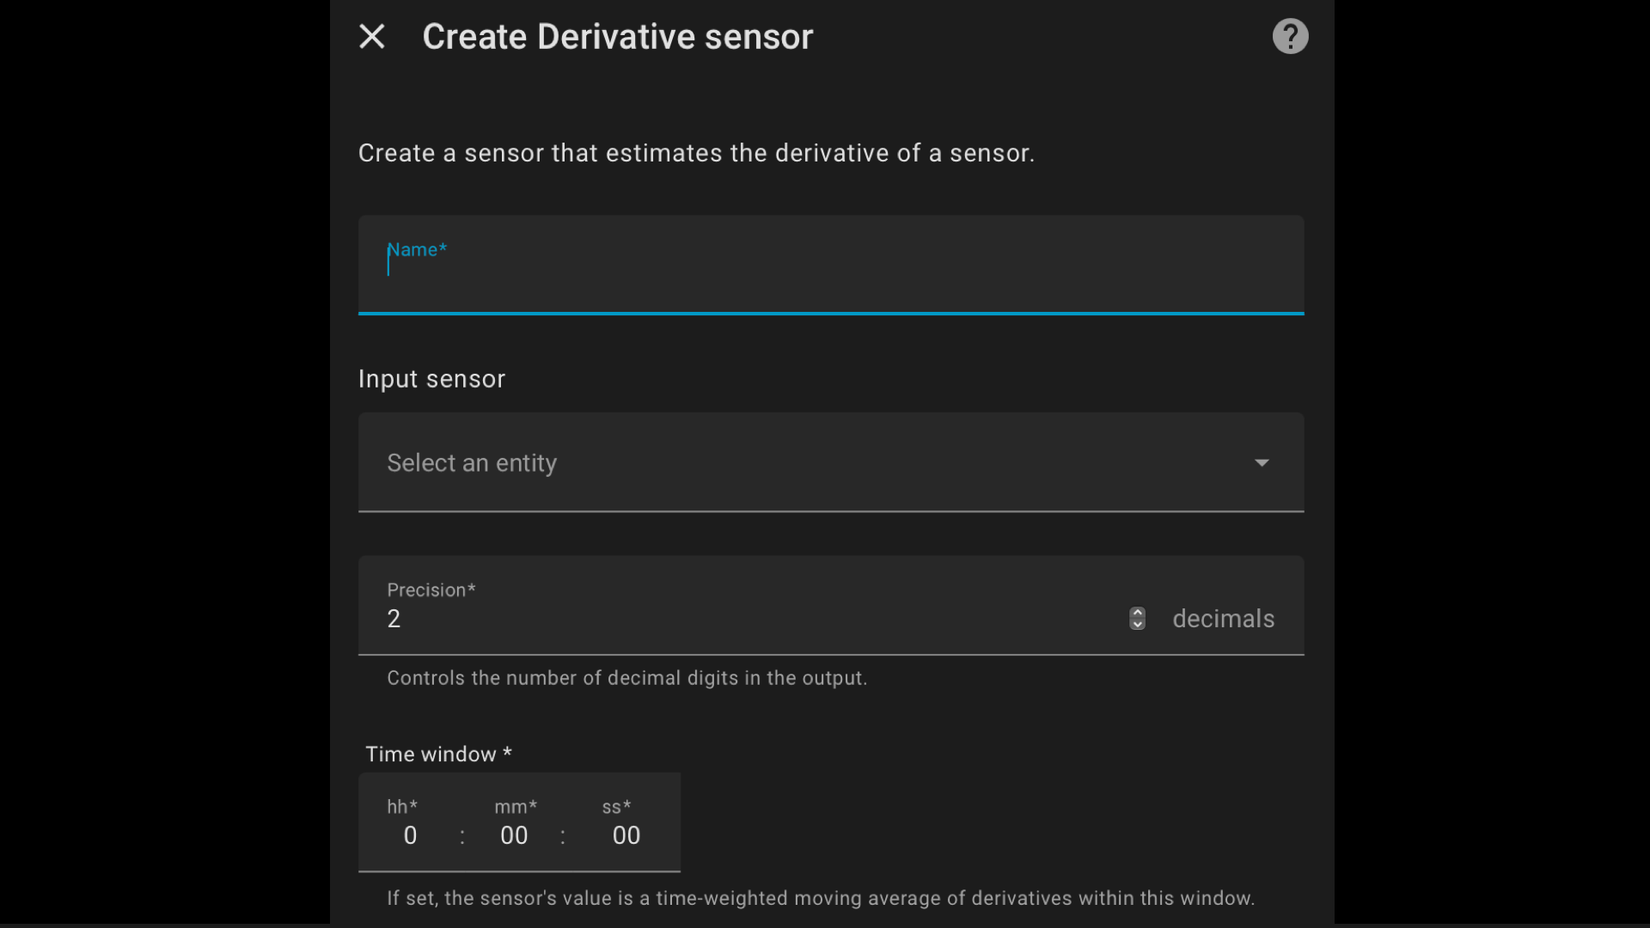Viewport: 1650px width, 928px height.
Task: Click the mm minutes field under Time window
Action: 513,836
